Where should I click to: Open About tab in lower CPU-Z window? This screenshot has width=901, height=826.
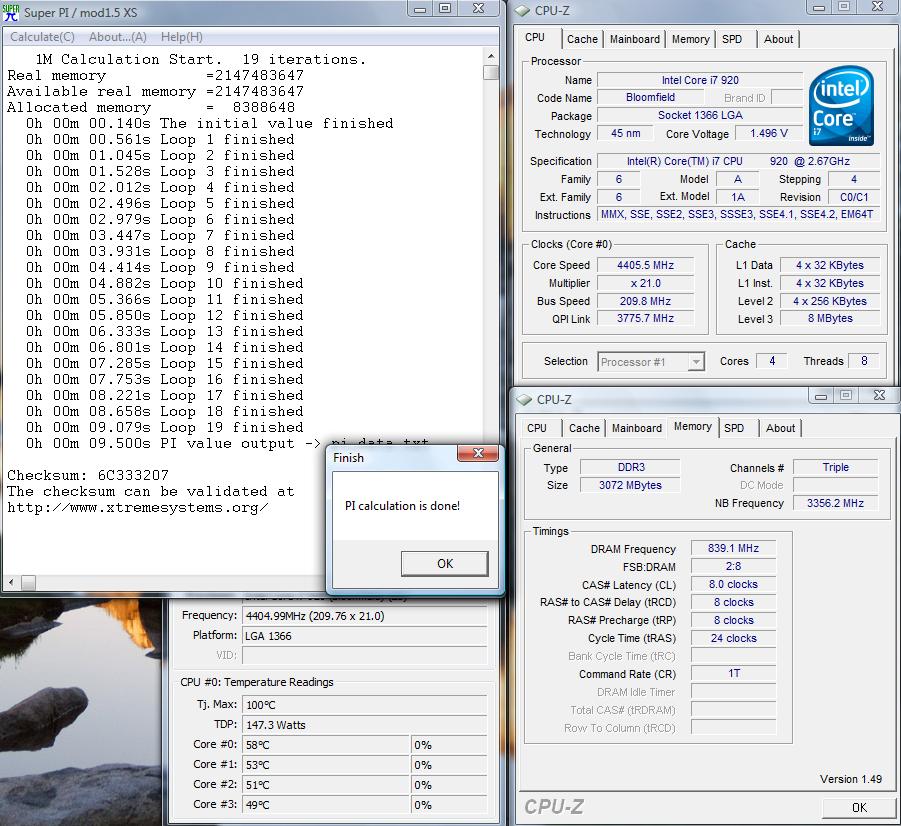[780, 428]
